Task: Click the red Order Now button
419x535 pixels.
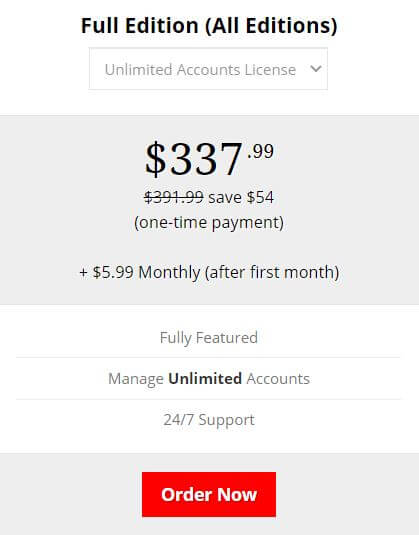Action: pos(209,494)
